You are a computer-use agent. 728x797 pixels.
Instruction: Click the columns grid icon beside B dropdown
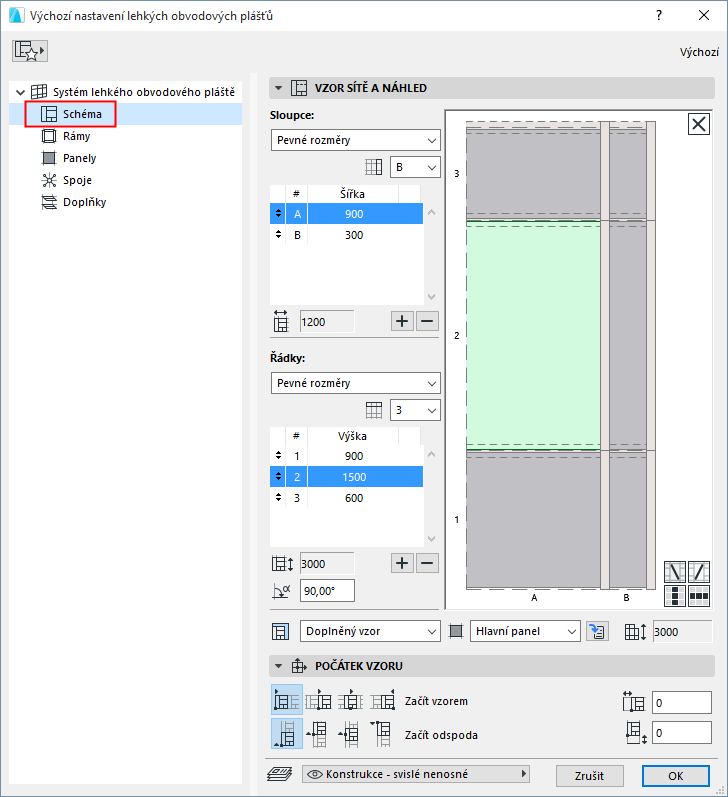click(374, 167)
